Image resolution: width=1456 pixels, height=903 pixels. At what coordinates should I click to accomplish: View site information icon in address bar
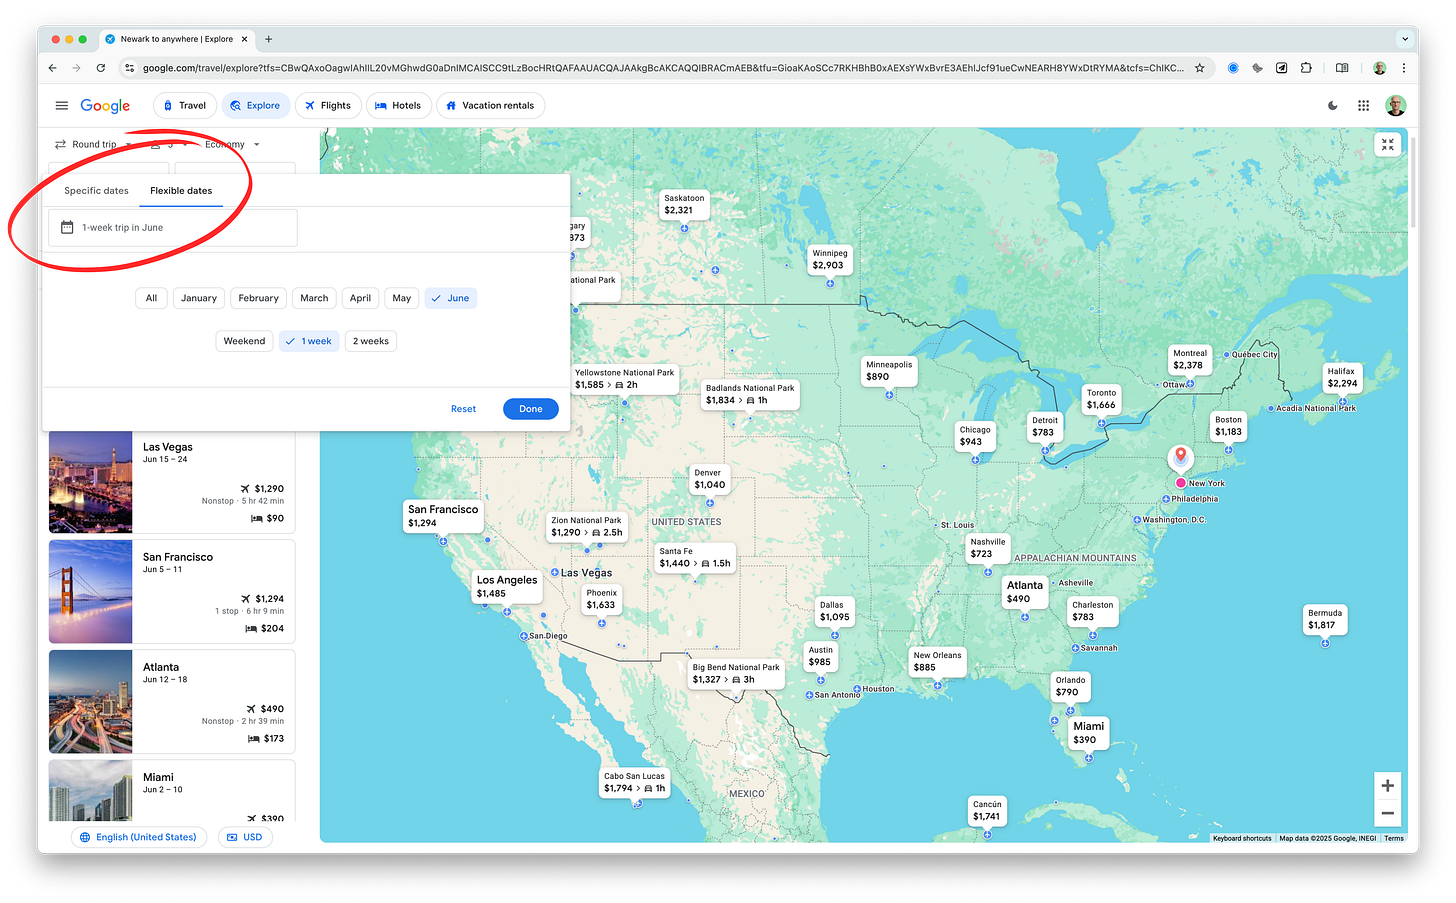pyautogui.click(x=128, y=68)
